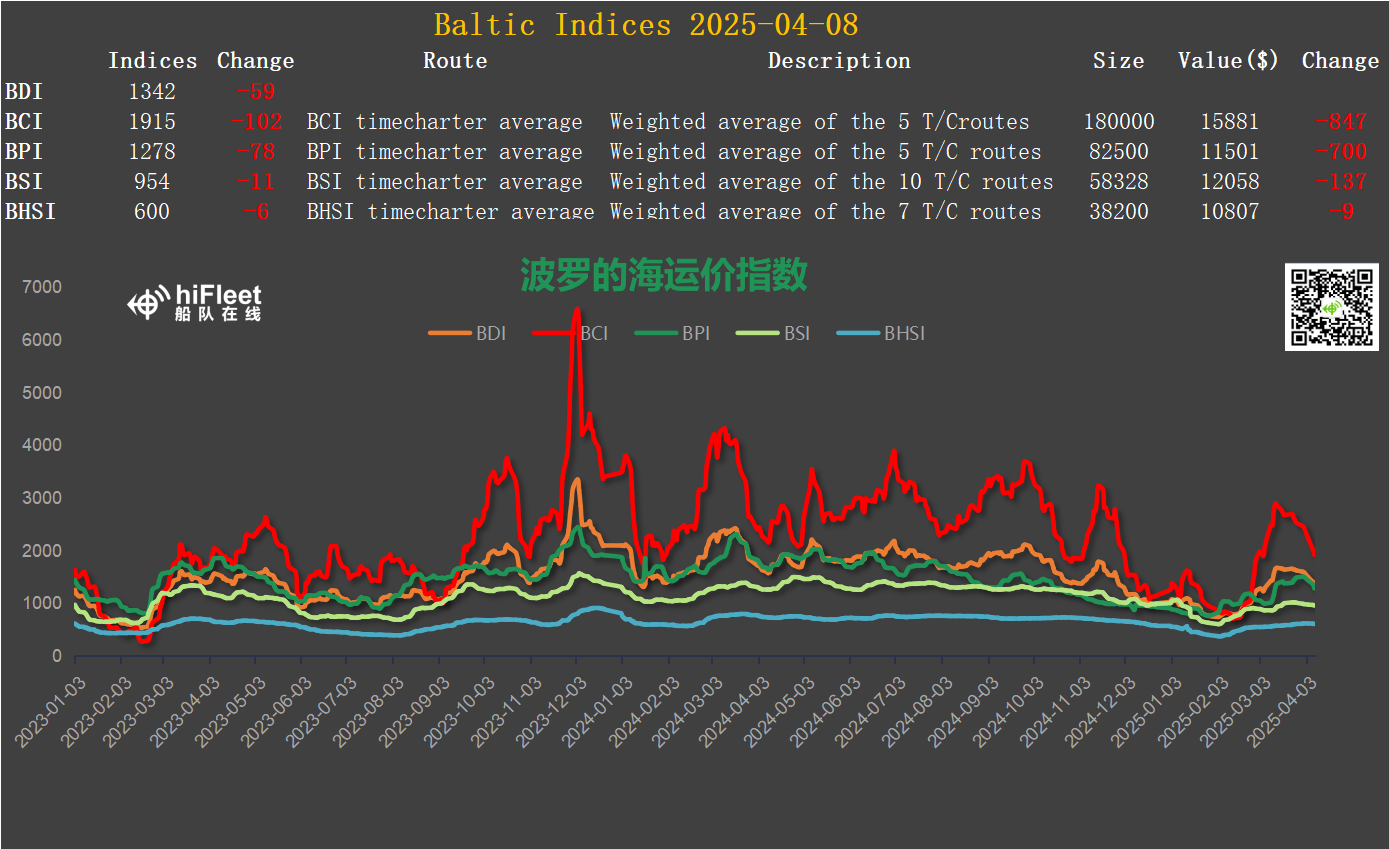The height and width of the screenshot is (849, 1389).
Task: Click BPI timecharter average route text
Action: click(444, 152)
